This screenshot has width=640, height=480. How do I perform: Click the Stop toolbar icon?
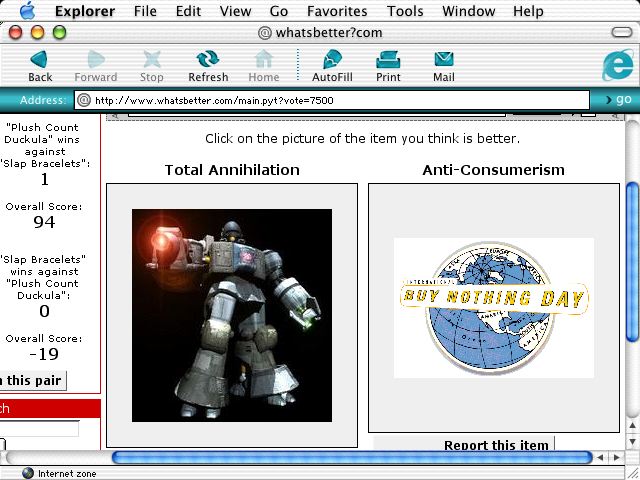coord(152,60)
